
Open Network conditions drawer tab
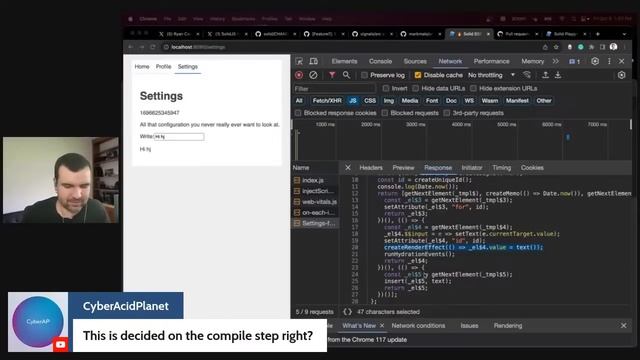pos(418,326)
